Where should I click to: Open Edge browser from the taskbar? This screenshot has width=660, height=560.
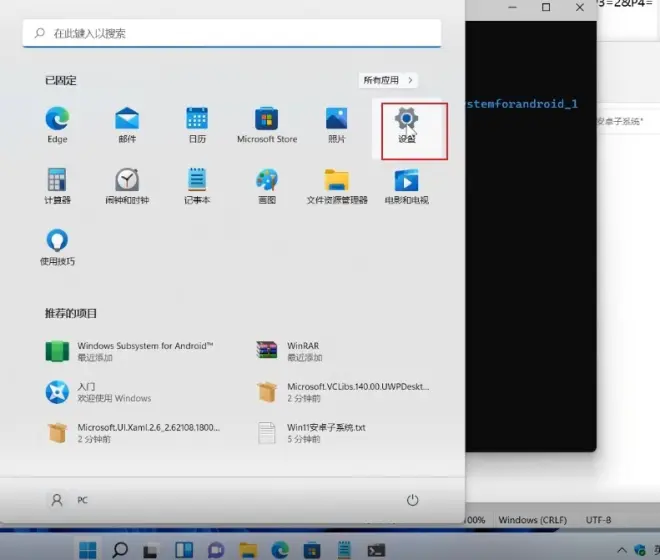280,550
